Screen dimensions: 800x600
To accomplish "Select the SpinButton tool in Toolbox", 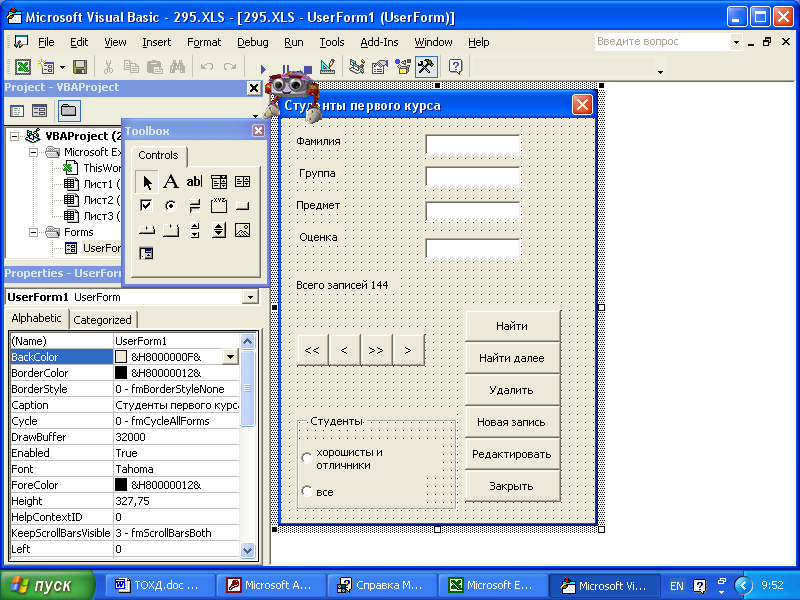I will click(219, 230).
